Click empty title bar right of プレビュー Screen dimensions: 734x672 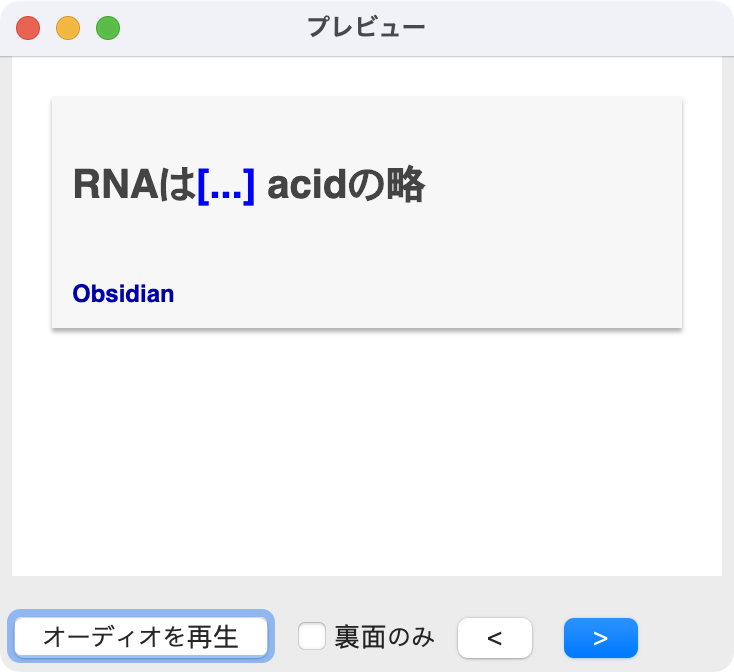(580, 27)
